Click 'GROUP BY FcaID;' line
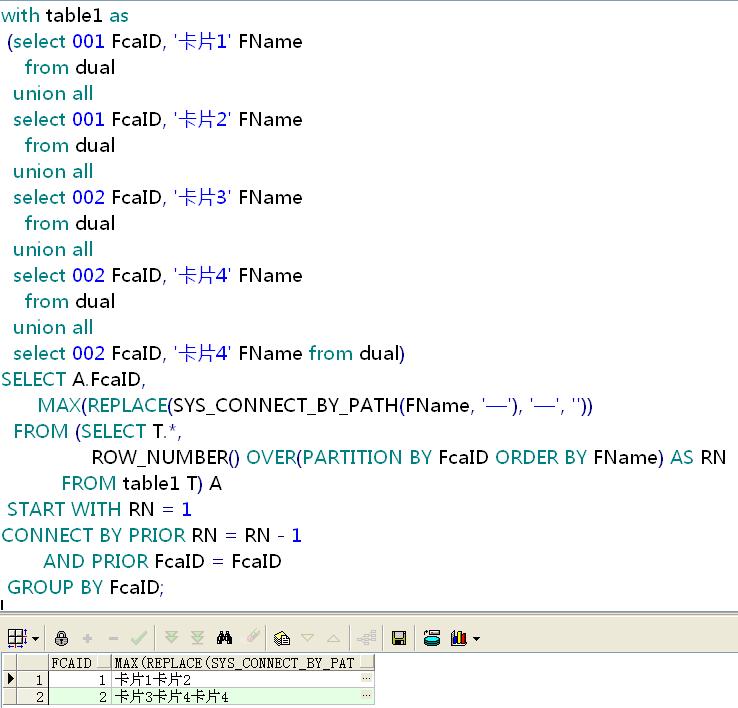The width and height of the screenshot is (738, 708). tap(86, 587)
